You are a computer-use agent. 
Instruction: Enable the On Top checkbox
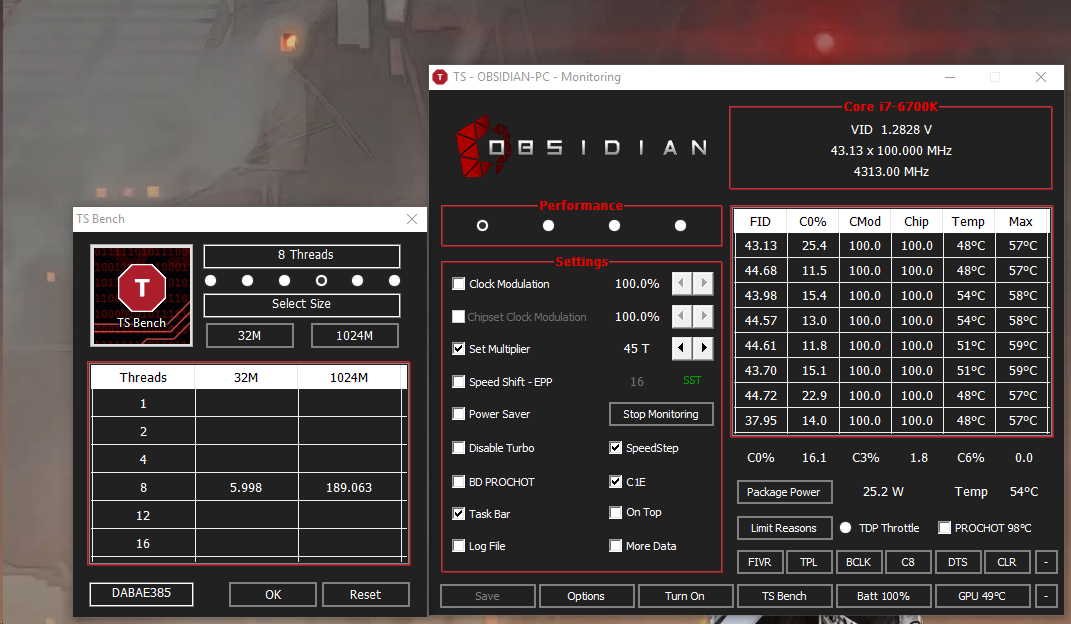pyautogui.click(x=615, y=512)
